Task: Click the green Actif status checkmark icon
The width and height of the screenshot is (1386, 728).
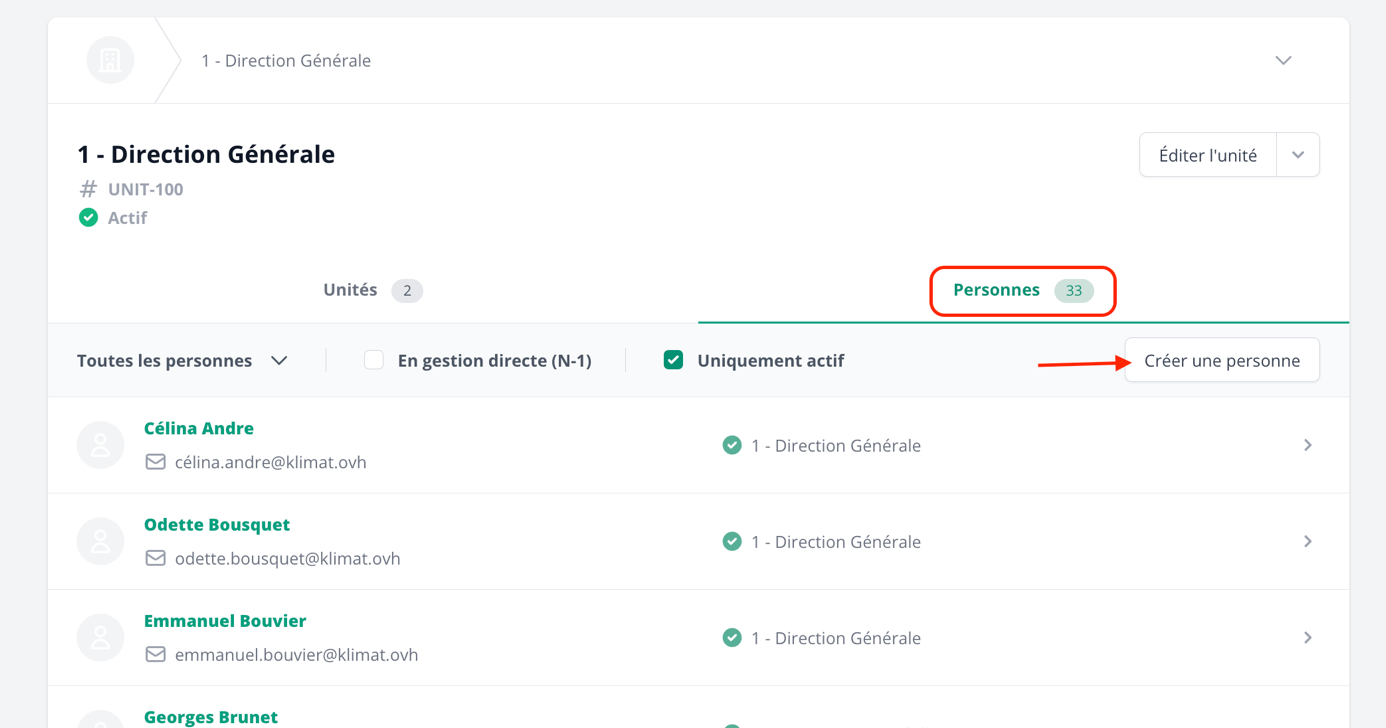Action: 89,218
